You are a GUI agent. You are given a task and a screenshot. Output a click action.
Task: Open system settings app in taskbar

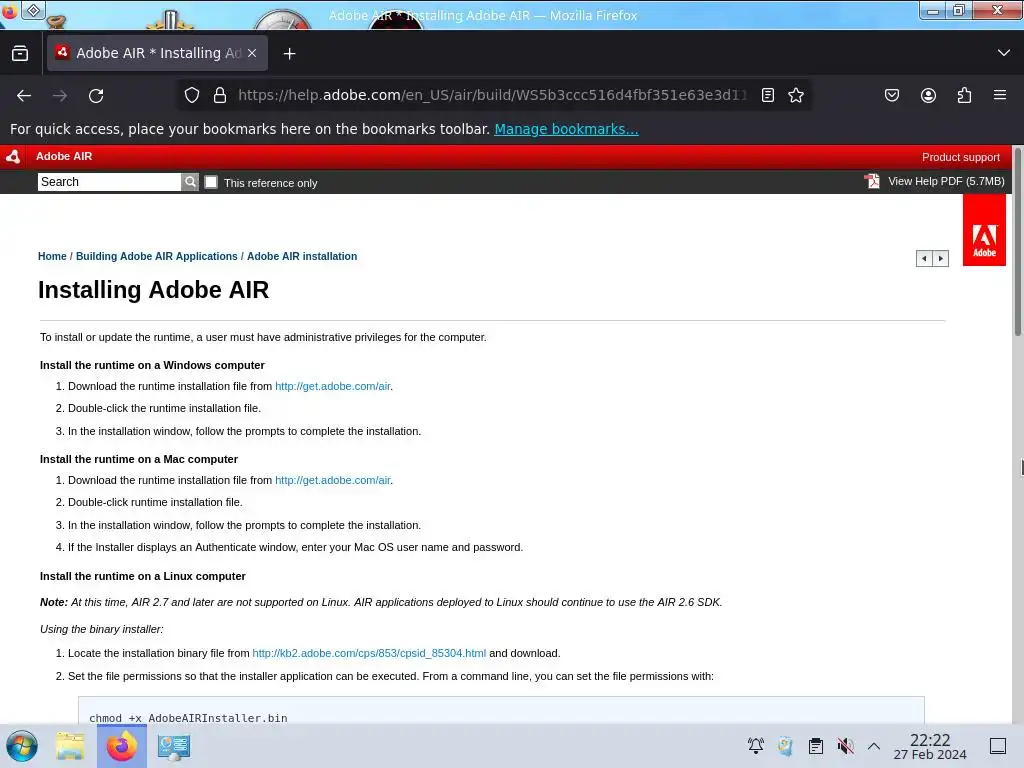174,746
